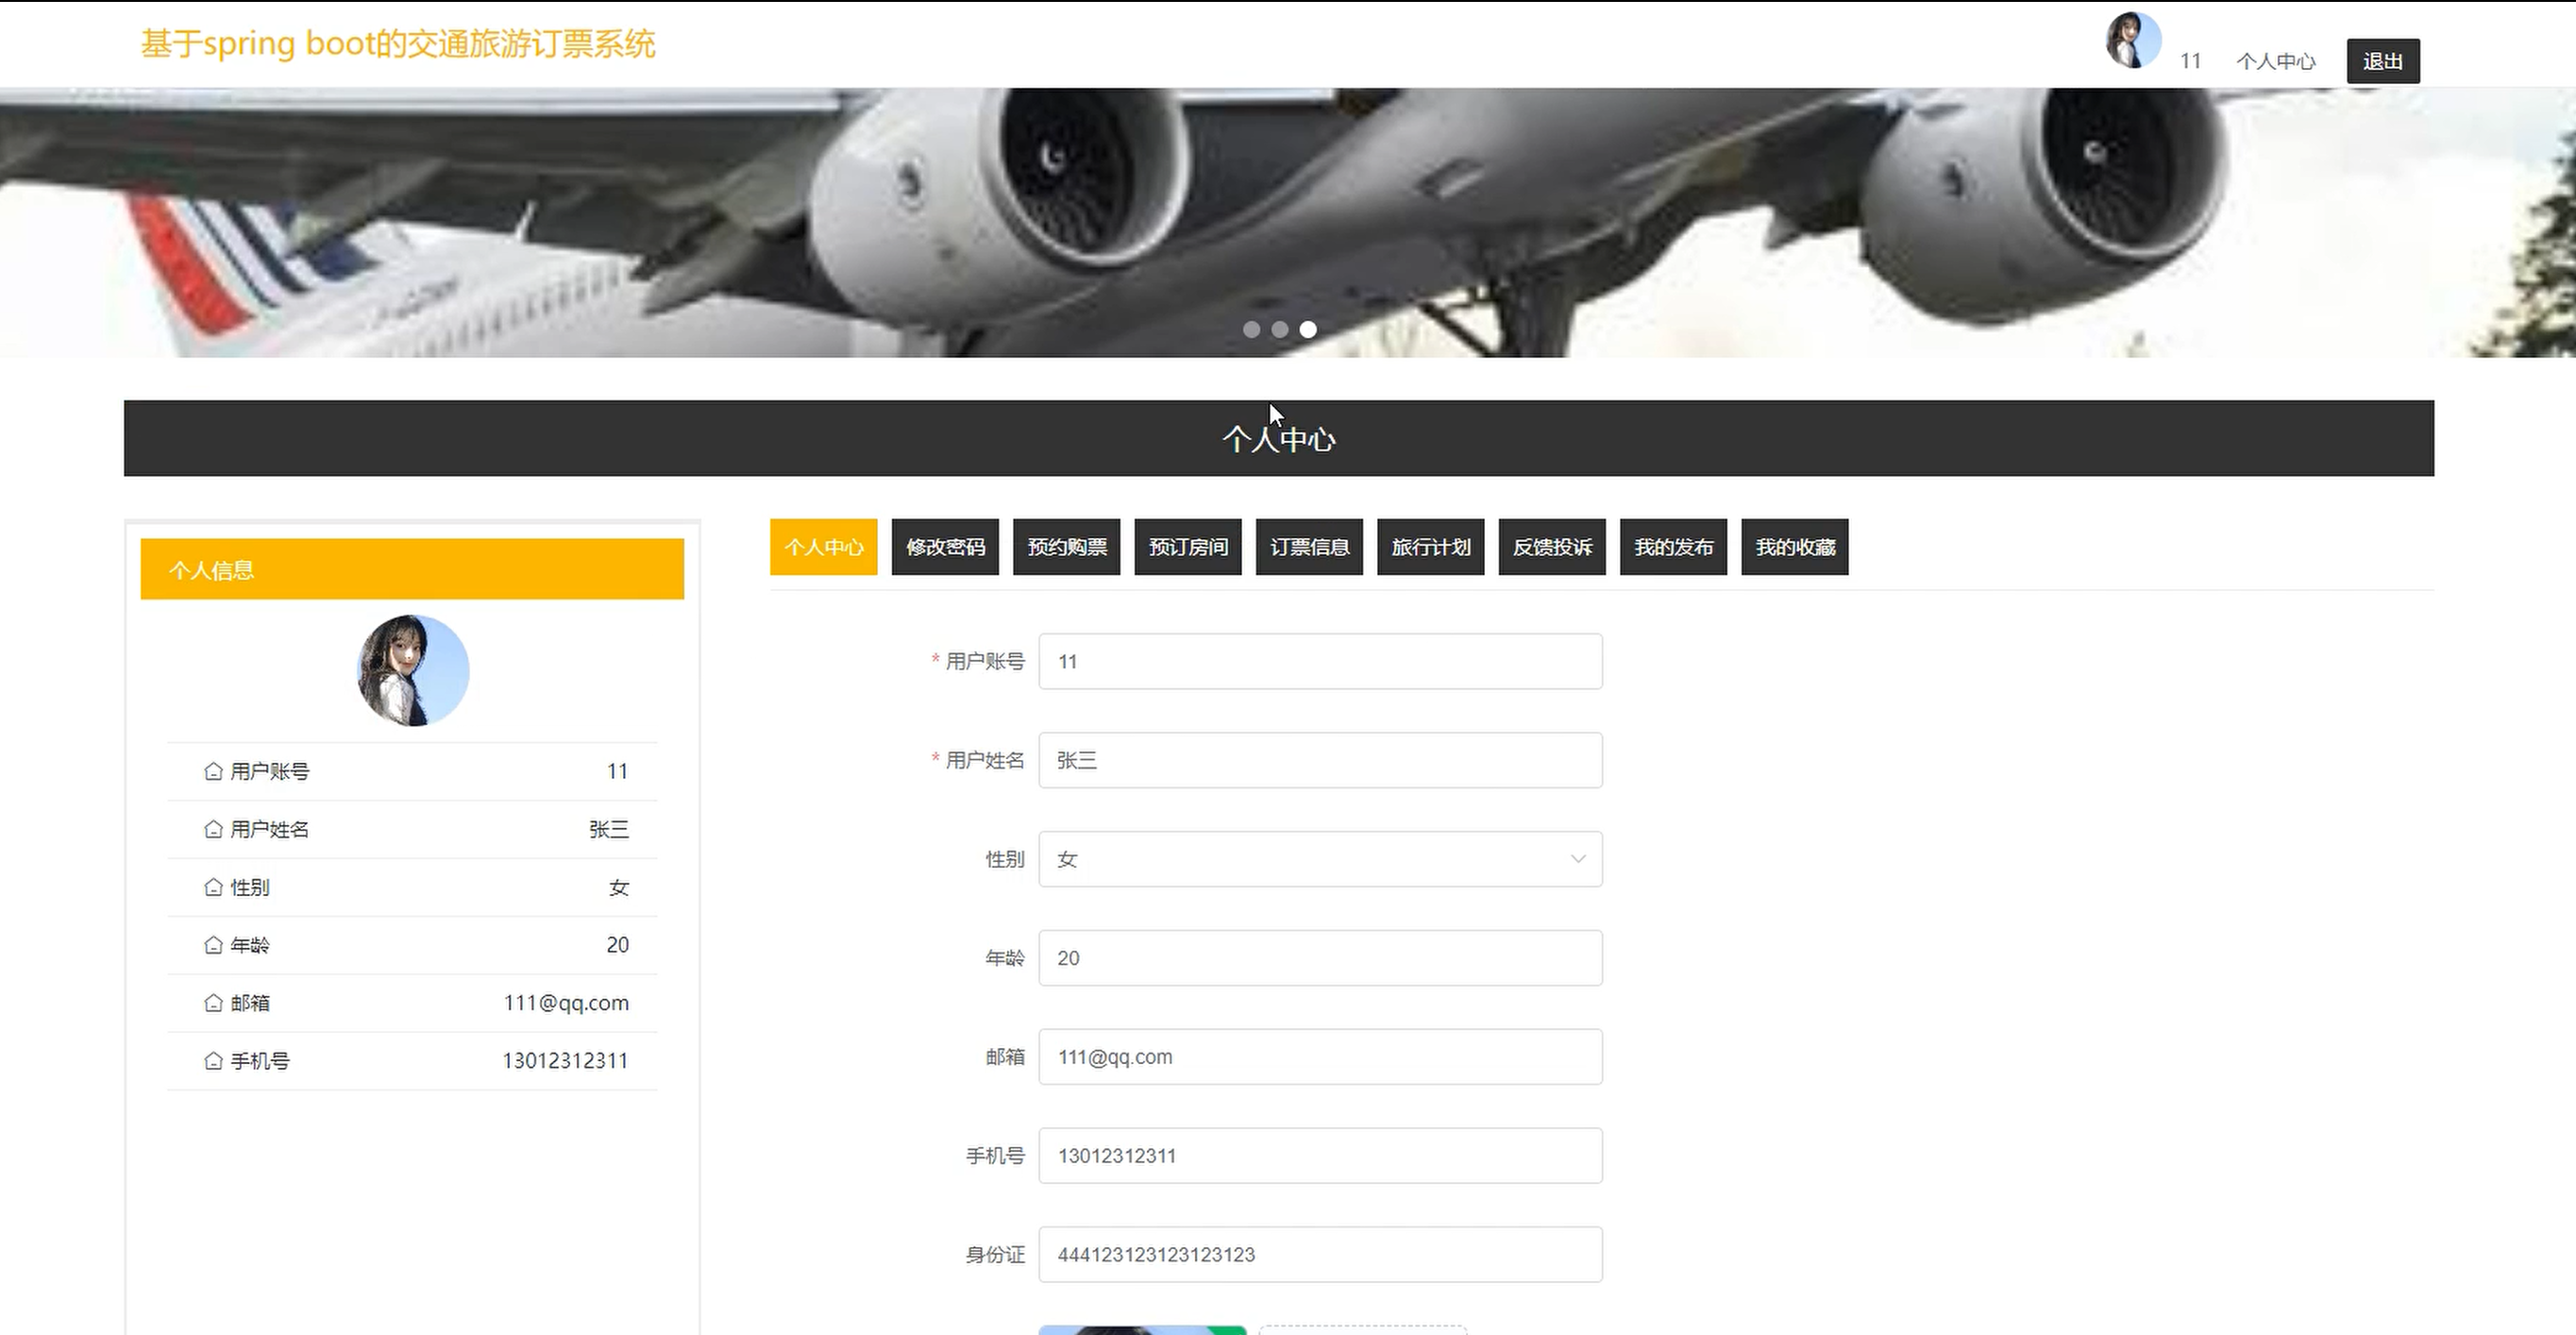Open the 反馈投诉 tab
The height and width of the screenshot is (1335, 2576).
click(x=1552, y=547)
